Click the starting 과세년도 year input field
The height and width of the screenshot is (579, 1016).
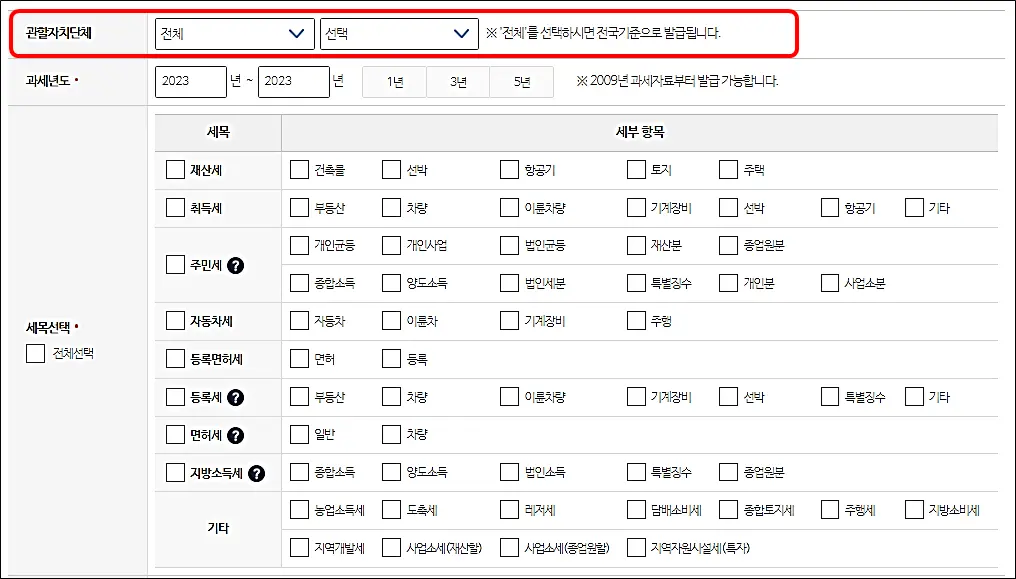coord(190,82)
